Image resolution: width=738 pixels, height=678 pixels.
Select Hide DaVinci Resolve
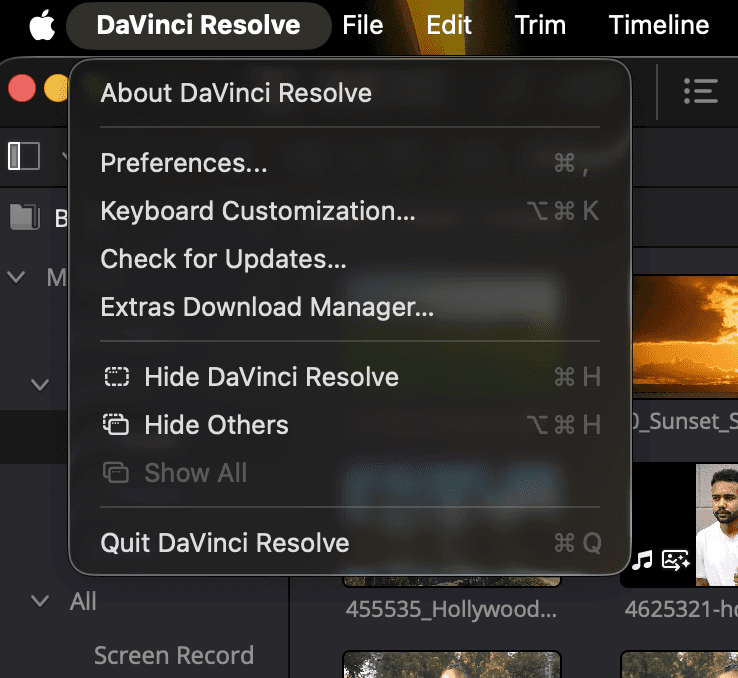click(350, 377)
